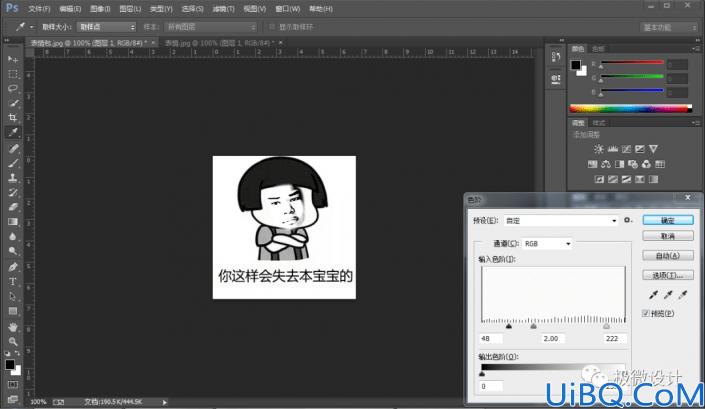Click the 选项(T)... button in Levels
Image resolution: width=705 pixels, height=409 pixels.
coord(668,275)
